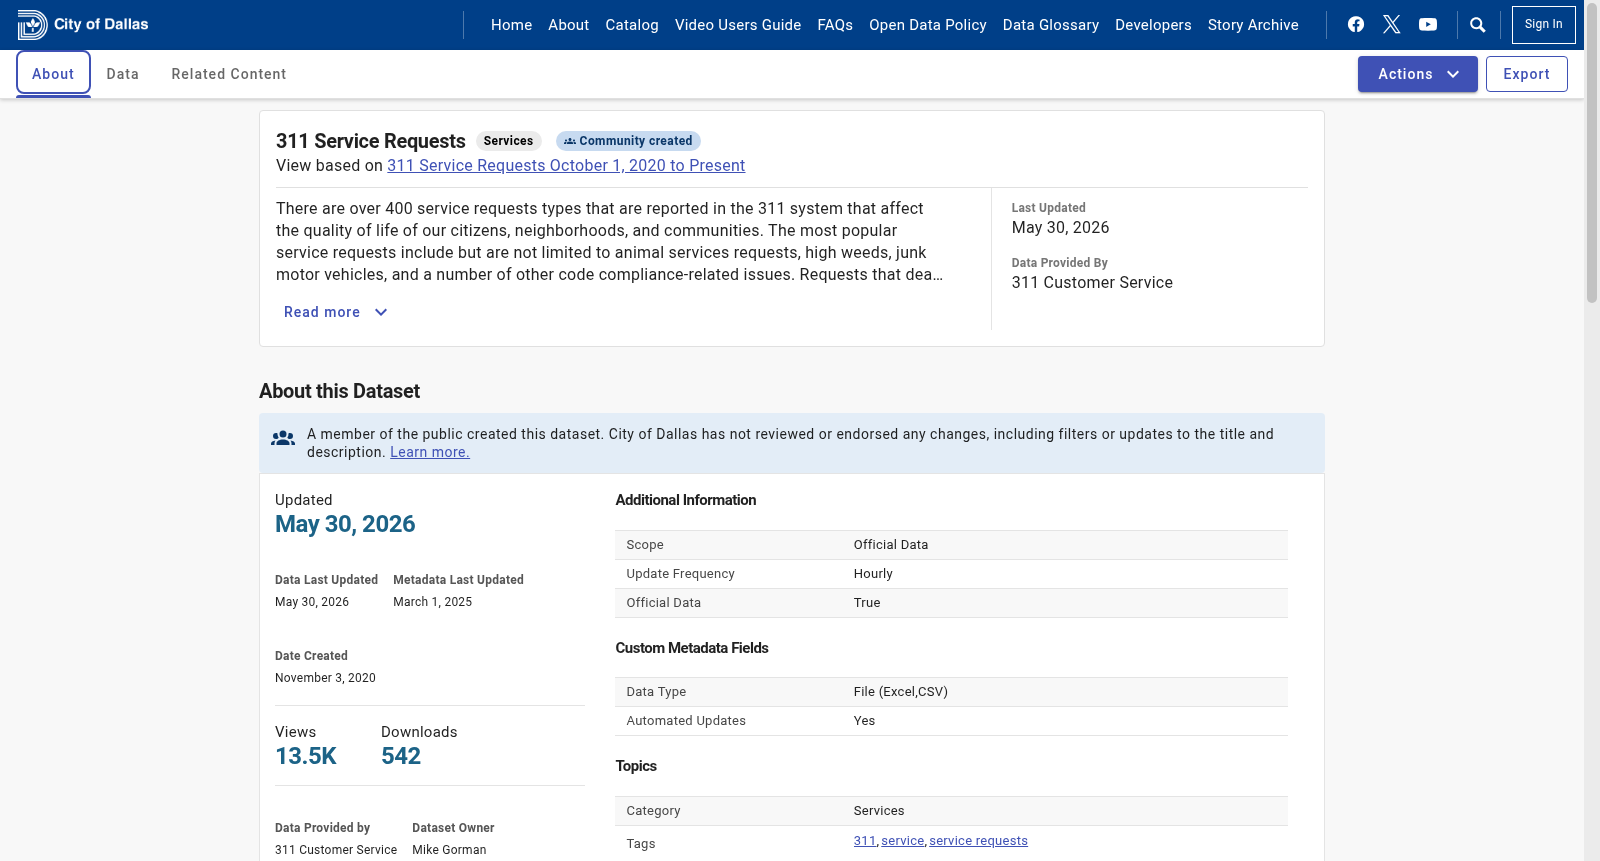Open Catalog in the top navigation
1600x861 pixels.
(632, 25)
